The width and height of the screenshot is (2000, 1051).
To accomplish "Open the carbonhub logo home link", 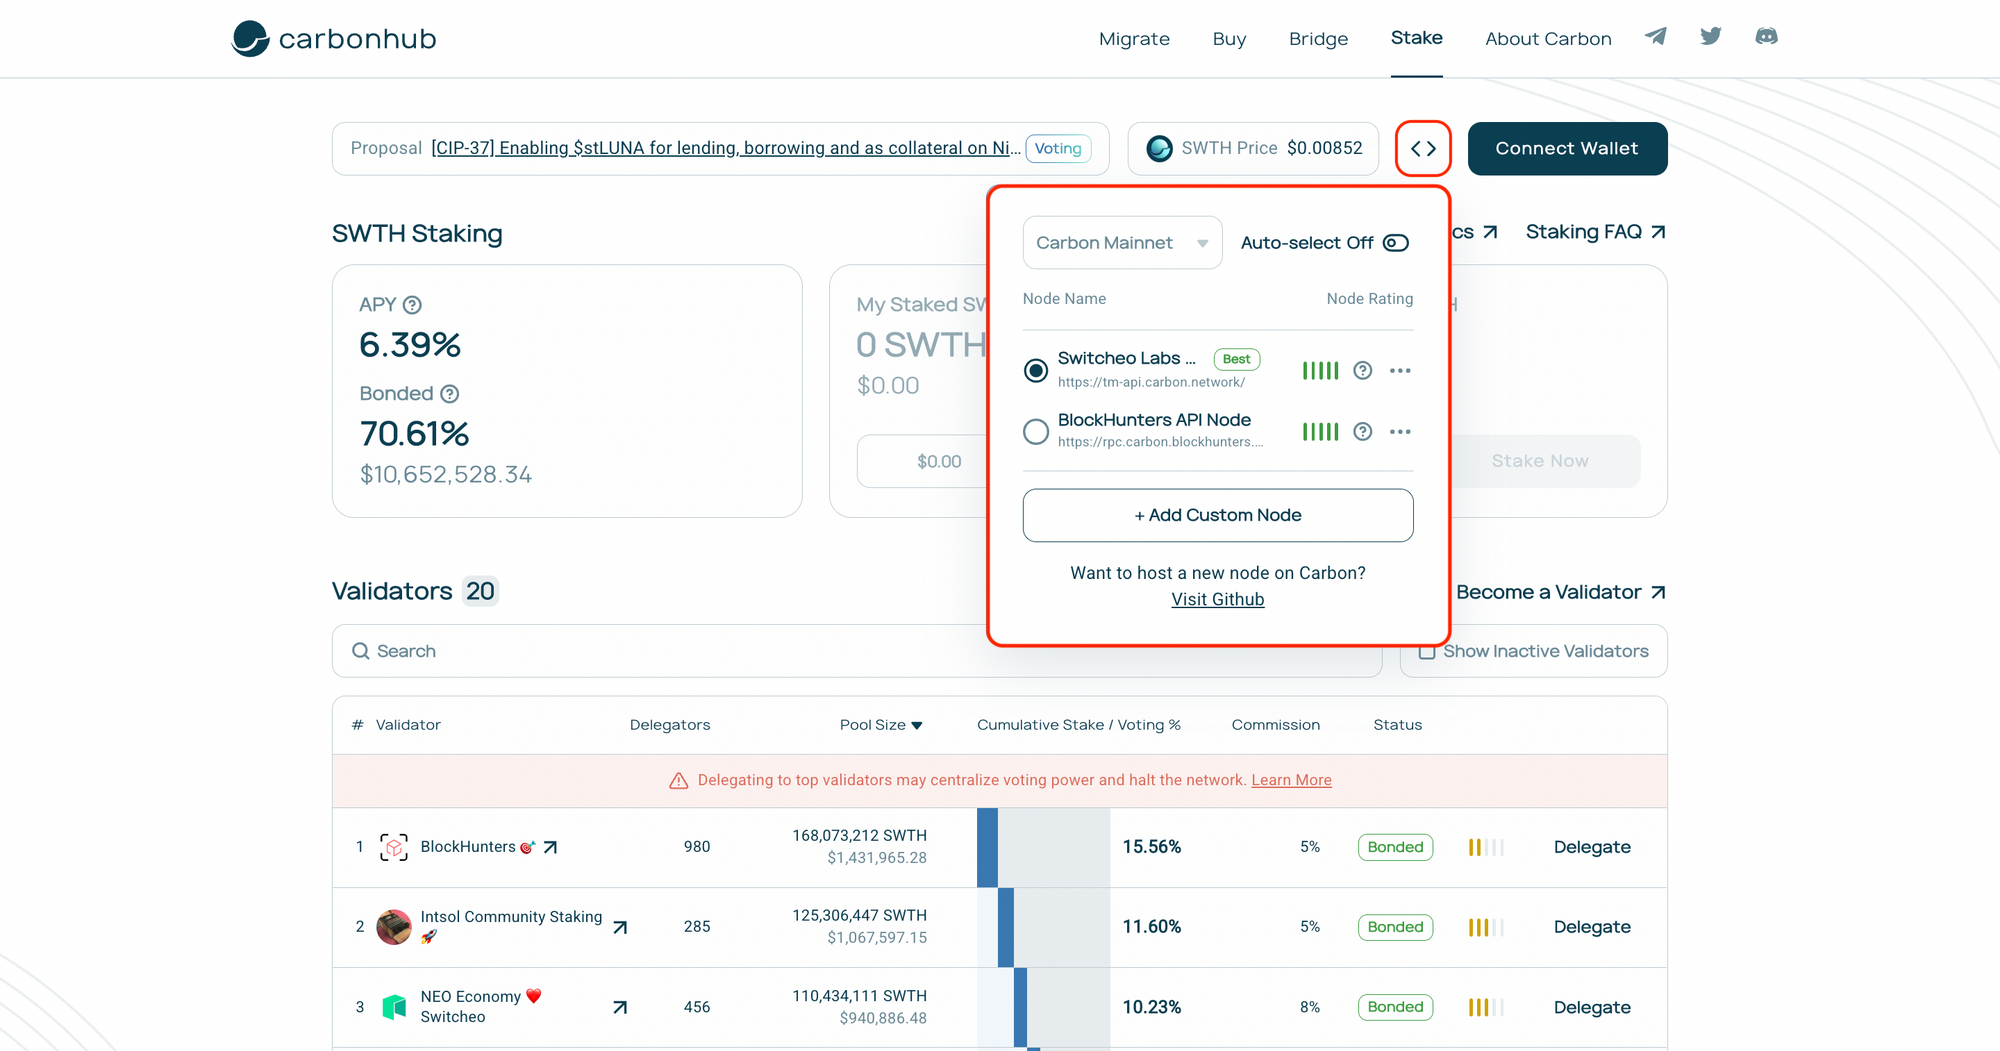I will click(334, 38).
